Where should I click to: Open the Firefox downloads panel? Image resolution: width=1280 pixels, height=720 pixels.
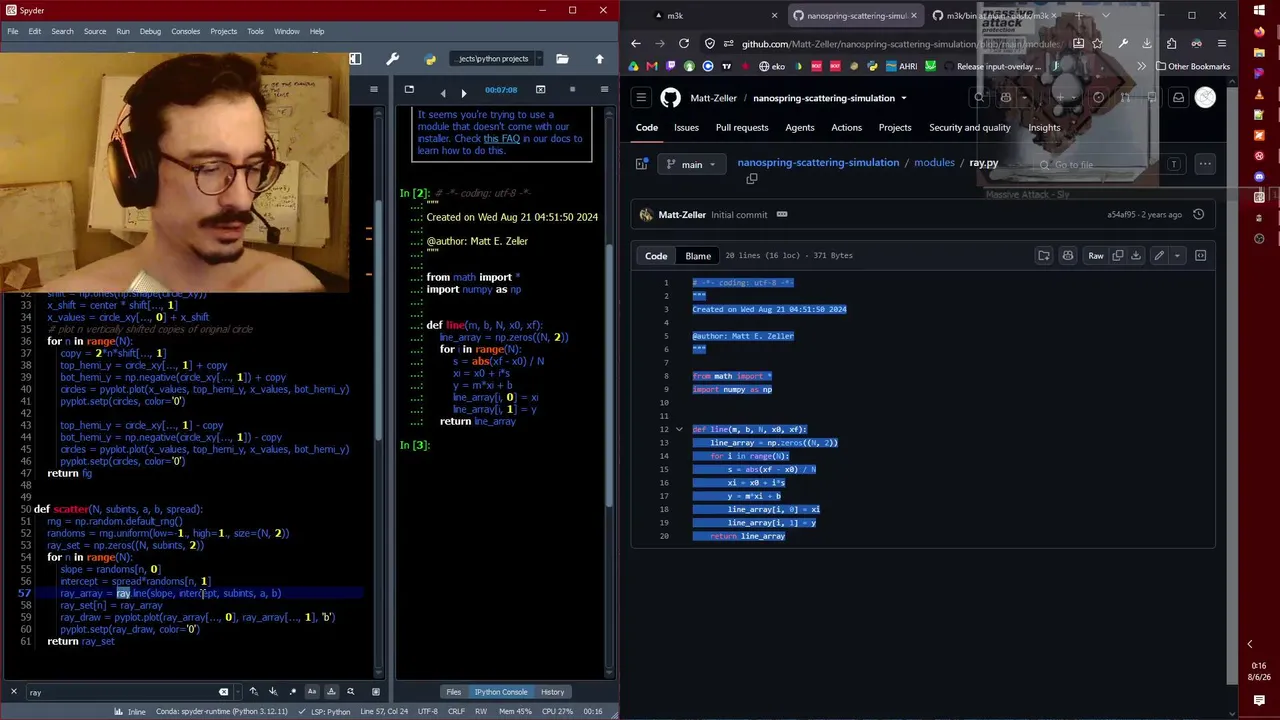coord(1147,44)
